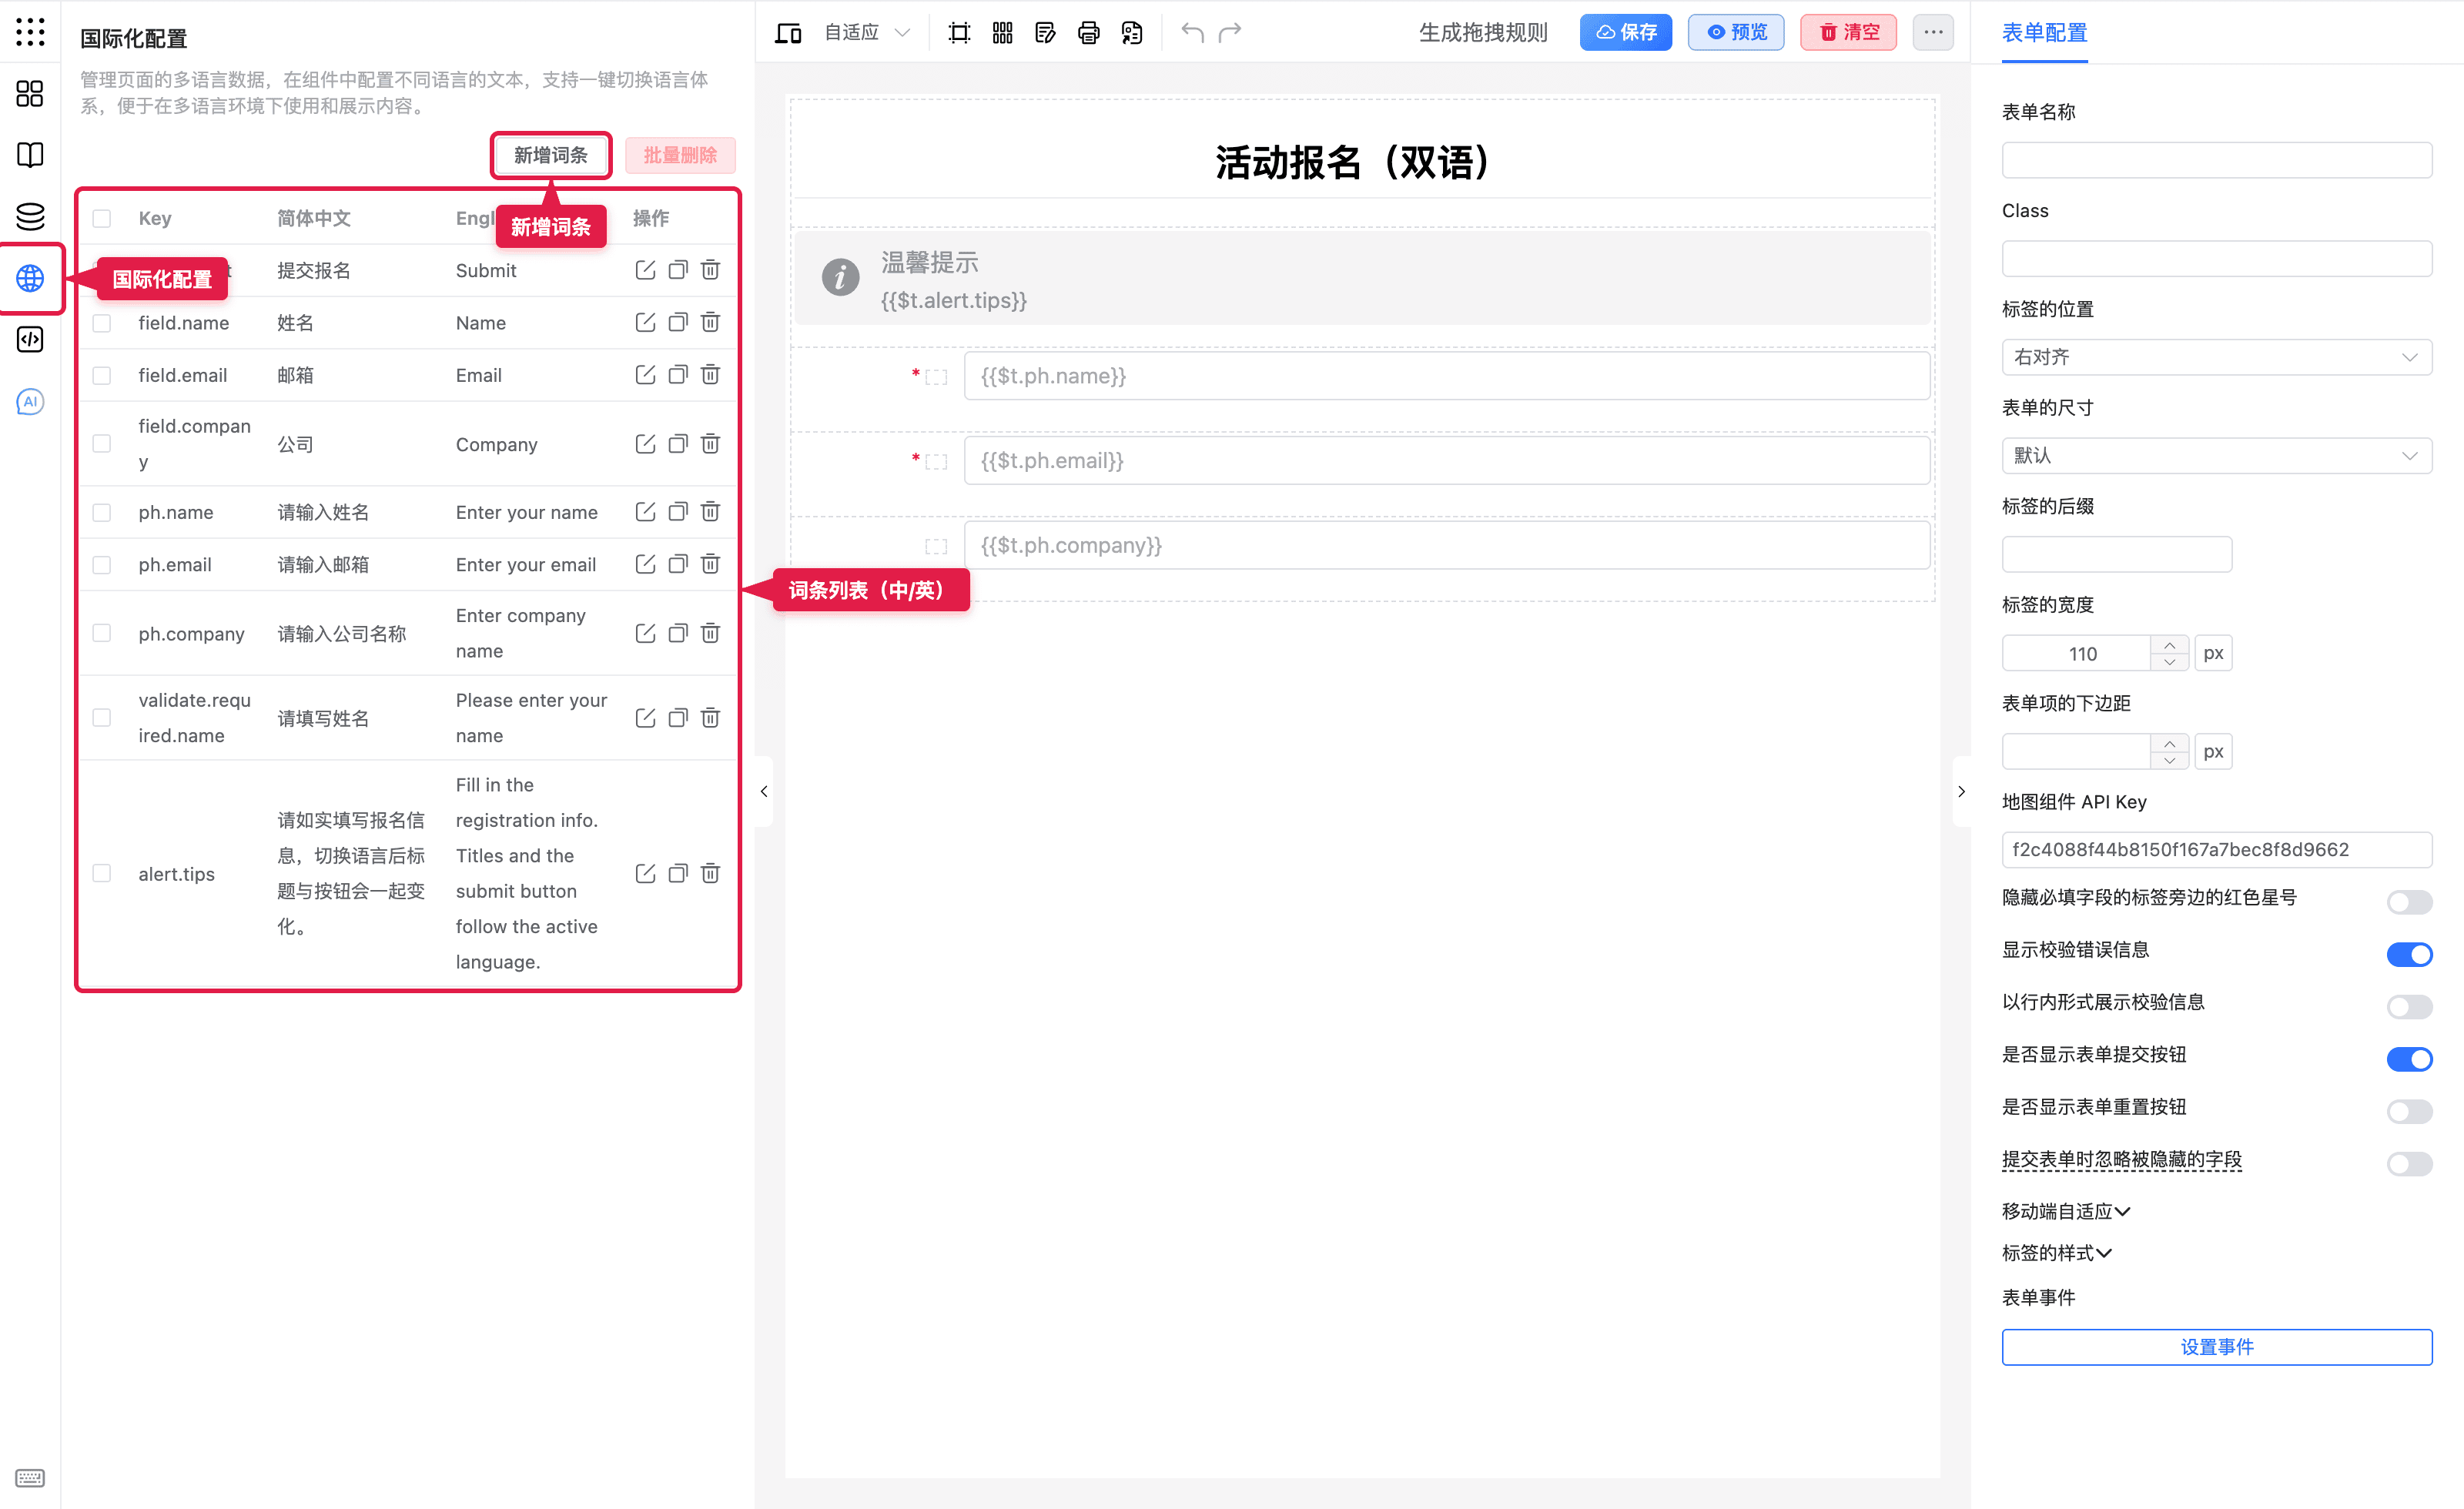Open the data source stack icon

point(30,216)
